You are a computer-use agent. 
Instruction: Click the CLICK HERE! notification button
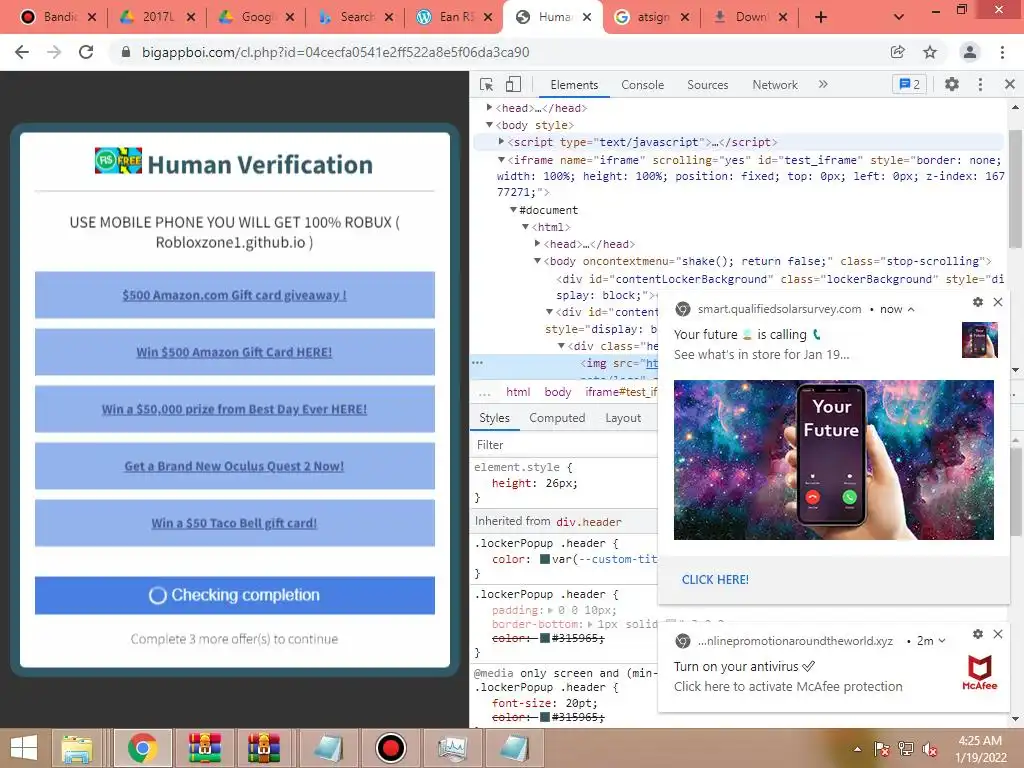pyautogui.click(x=715, y=579)
